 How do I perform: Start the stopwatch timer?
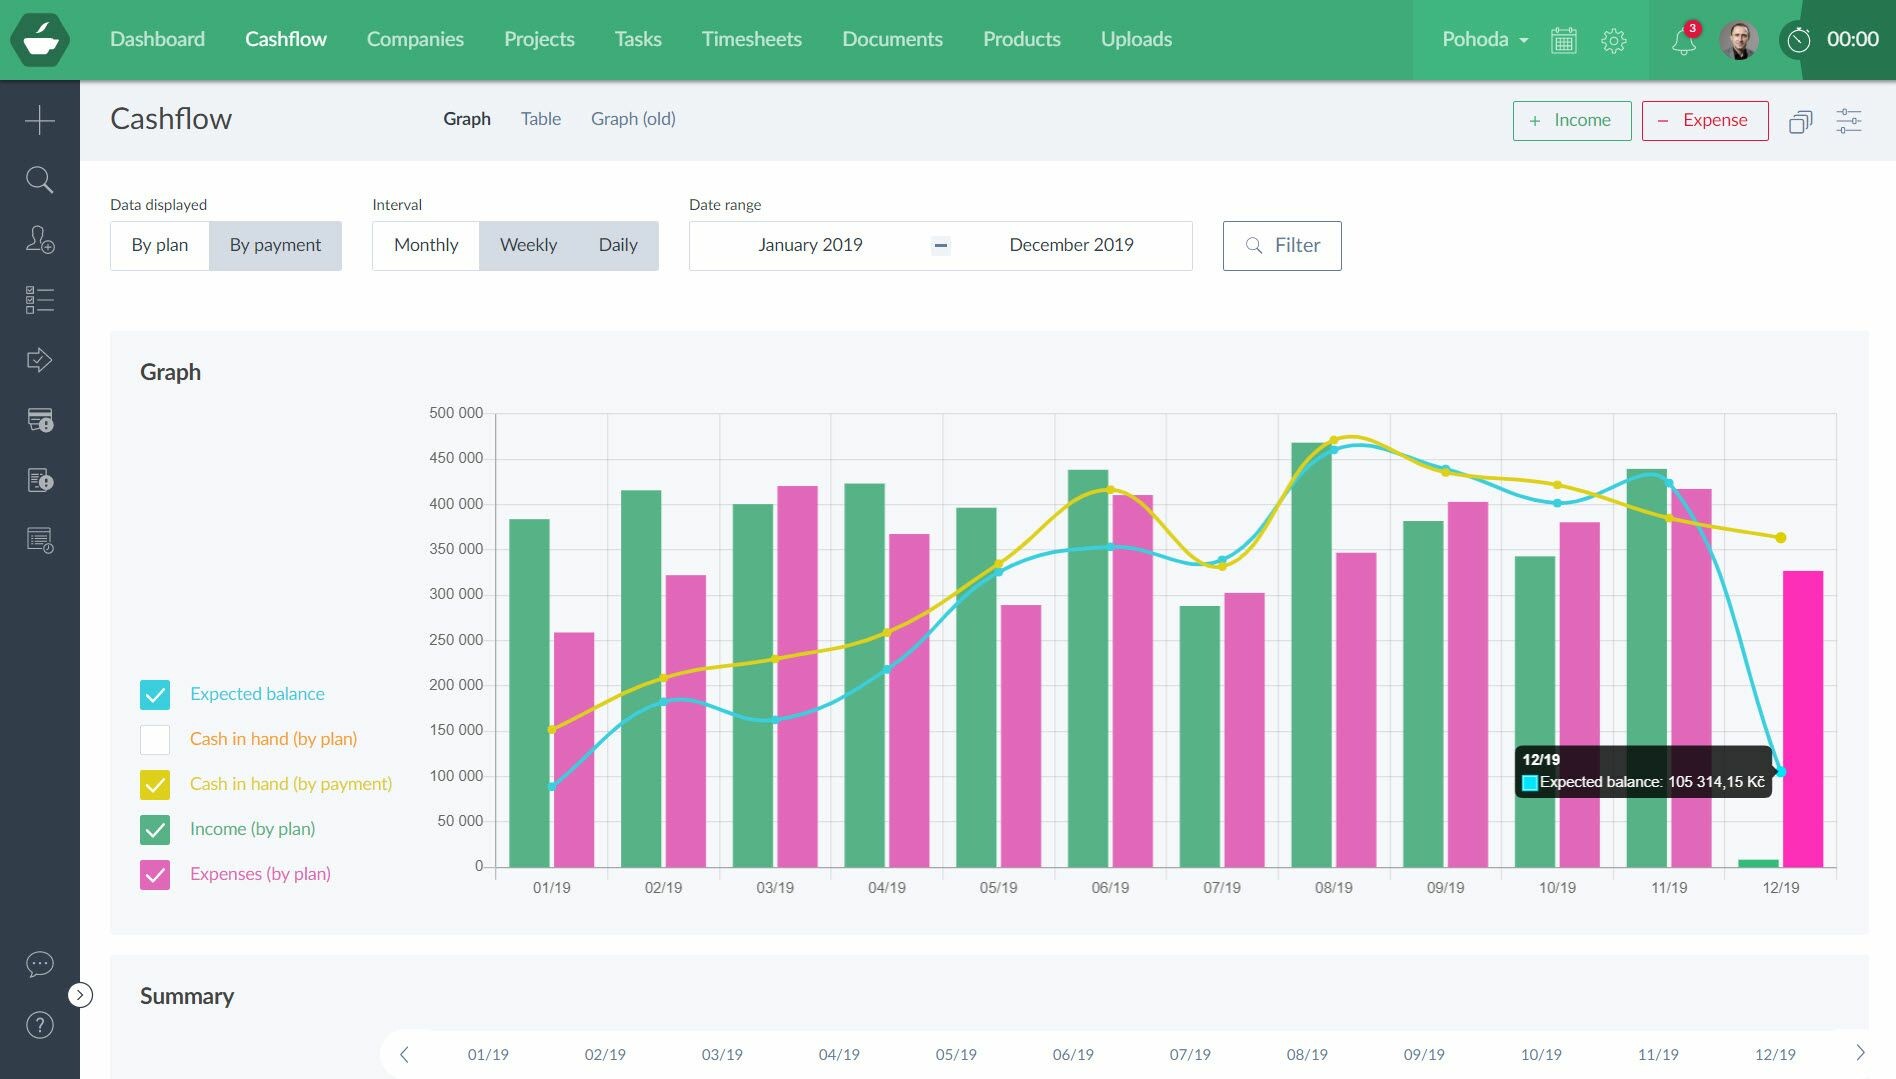click(1799, 40)
